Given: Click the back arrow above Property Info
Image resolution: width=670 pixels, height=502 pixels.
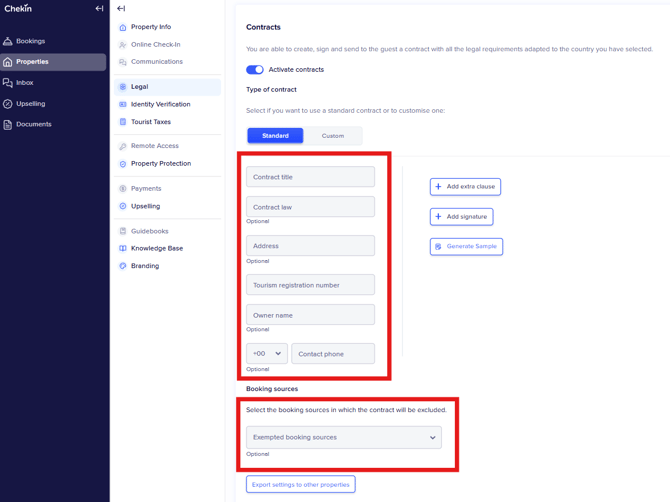Looking at the screenshot, I should (121, 9).
